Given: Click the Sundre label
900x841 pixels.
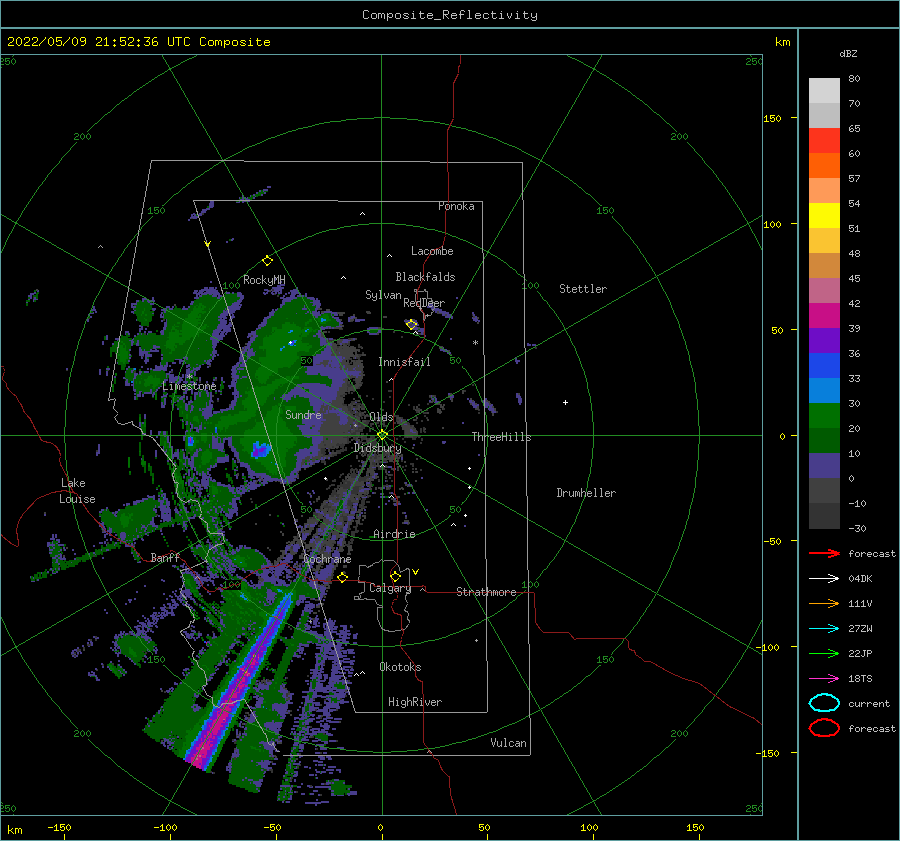Looking at the screenshot, I should [x=303, y=414].
